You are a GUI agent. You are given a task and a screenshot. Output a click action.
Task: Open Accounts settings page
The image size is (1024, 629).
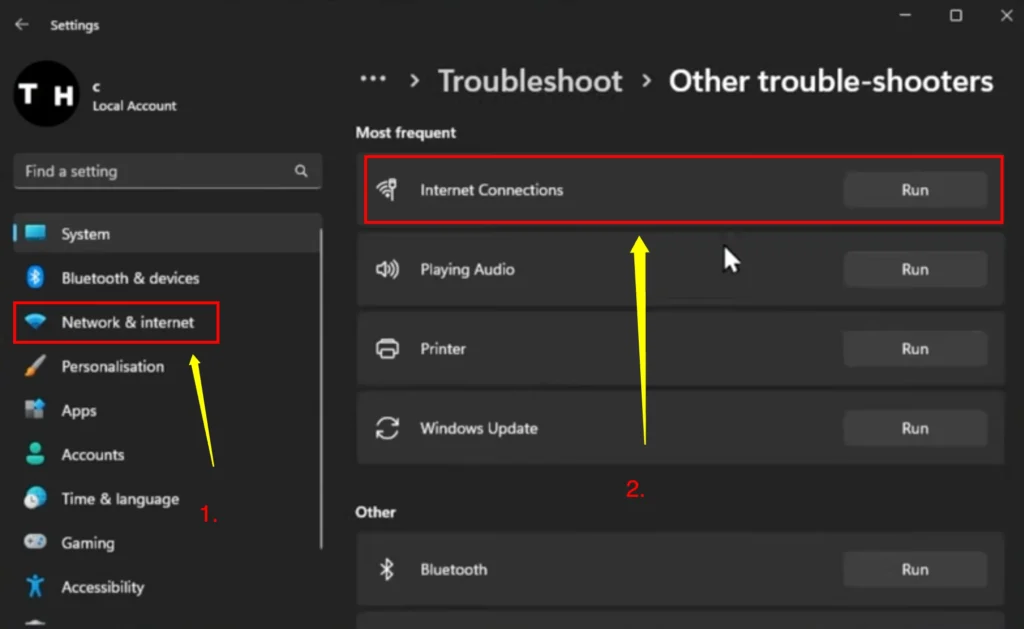pos(167,455)
